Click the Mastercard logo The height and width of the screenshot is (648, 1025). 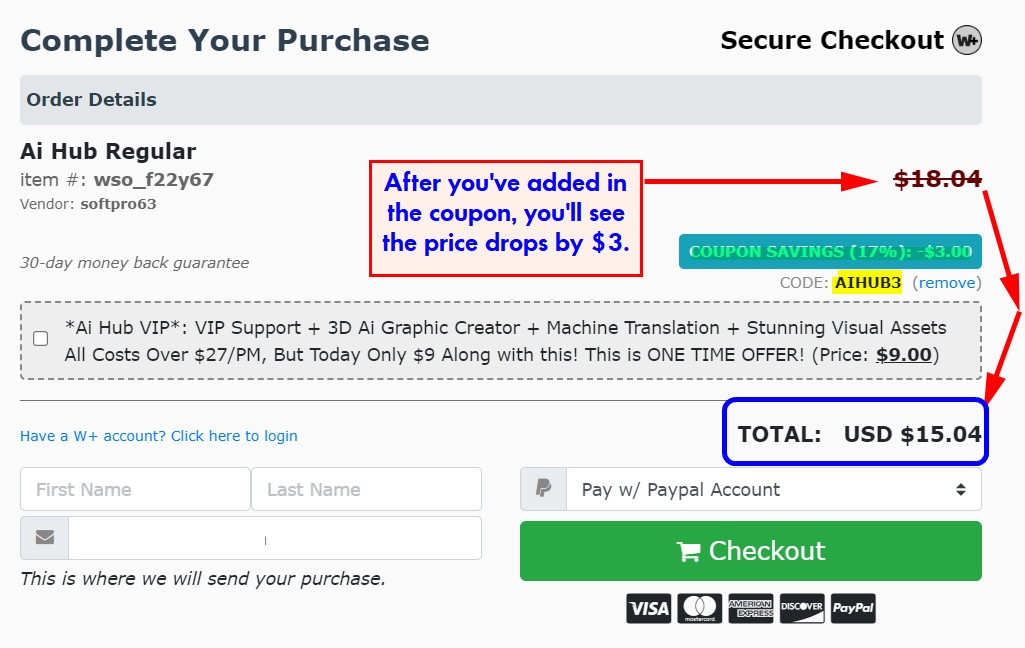[699, 607]
